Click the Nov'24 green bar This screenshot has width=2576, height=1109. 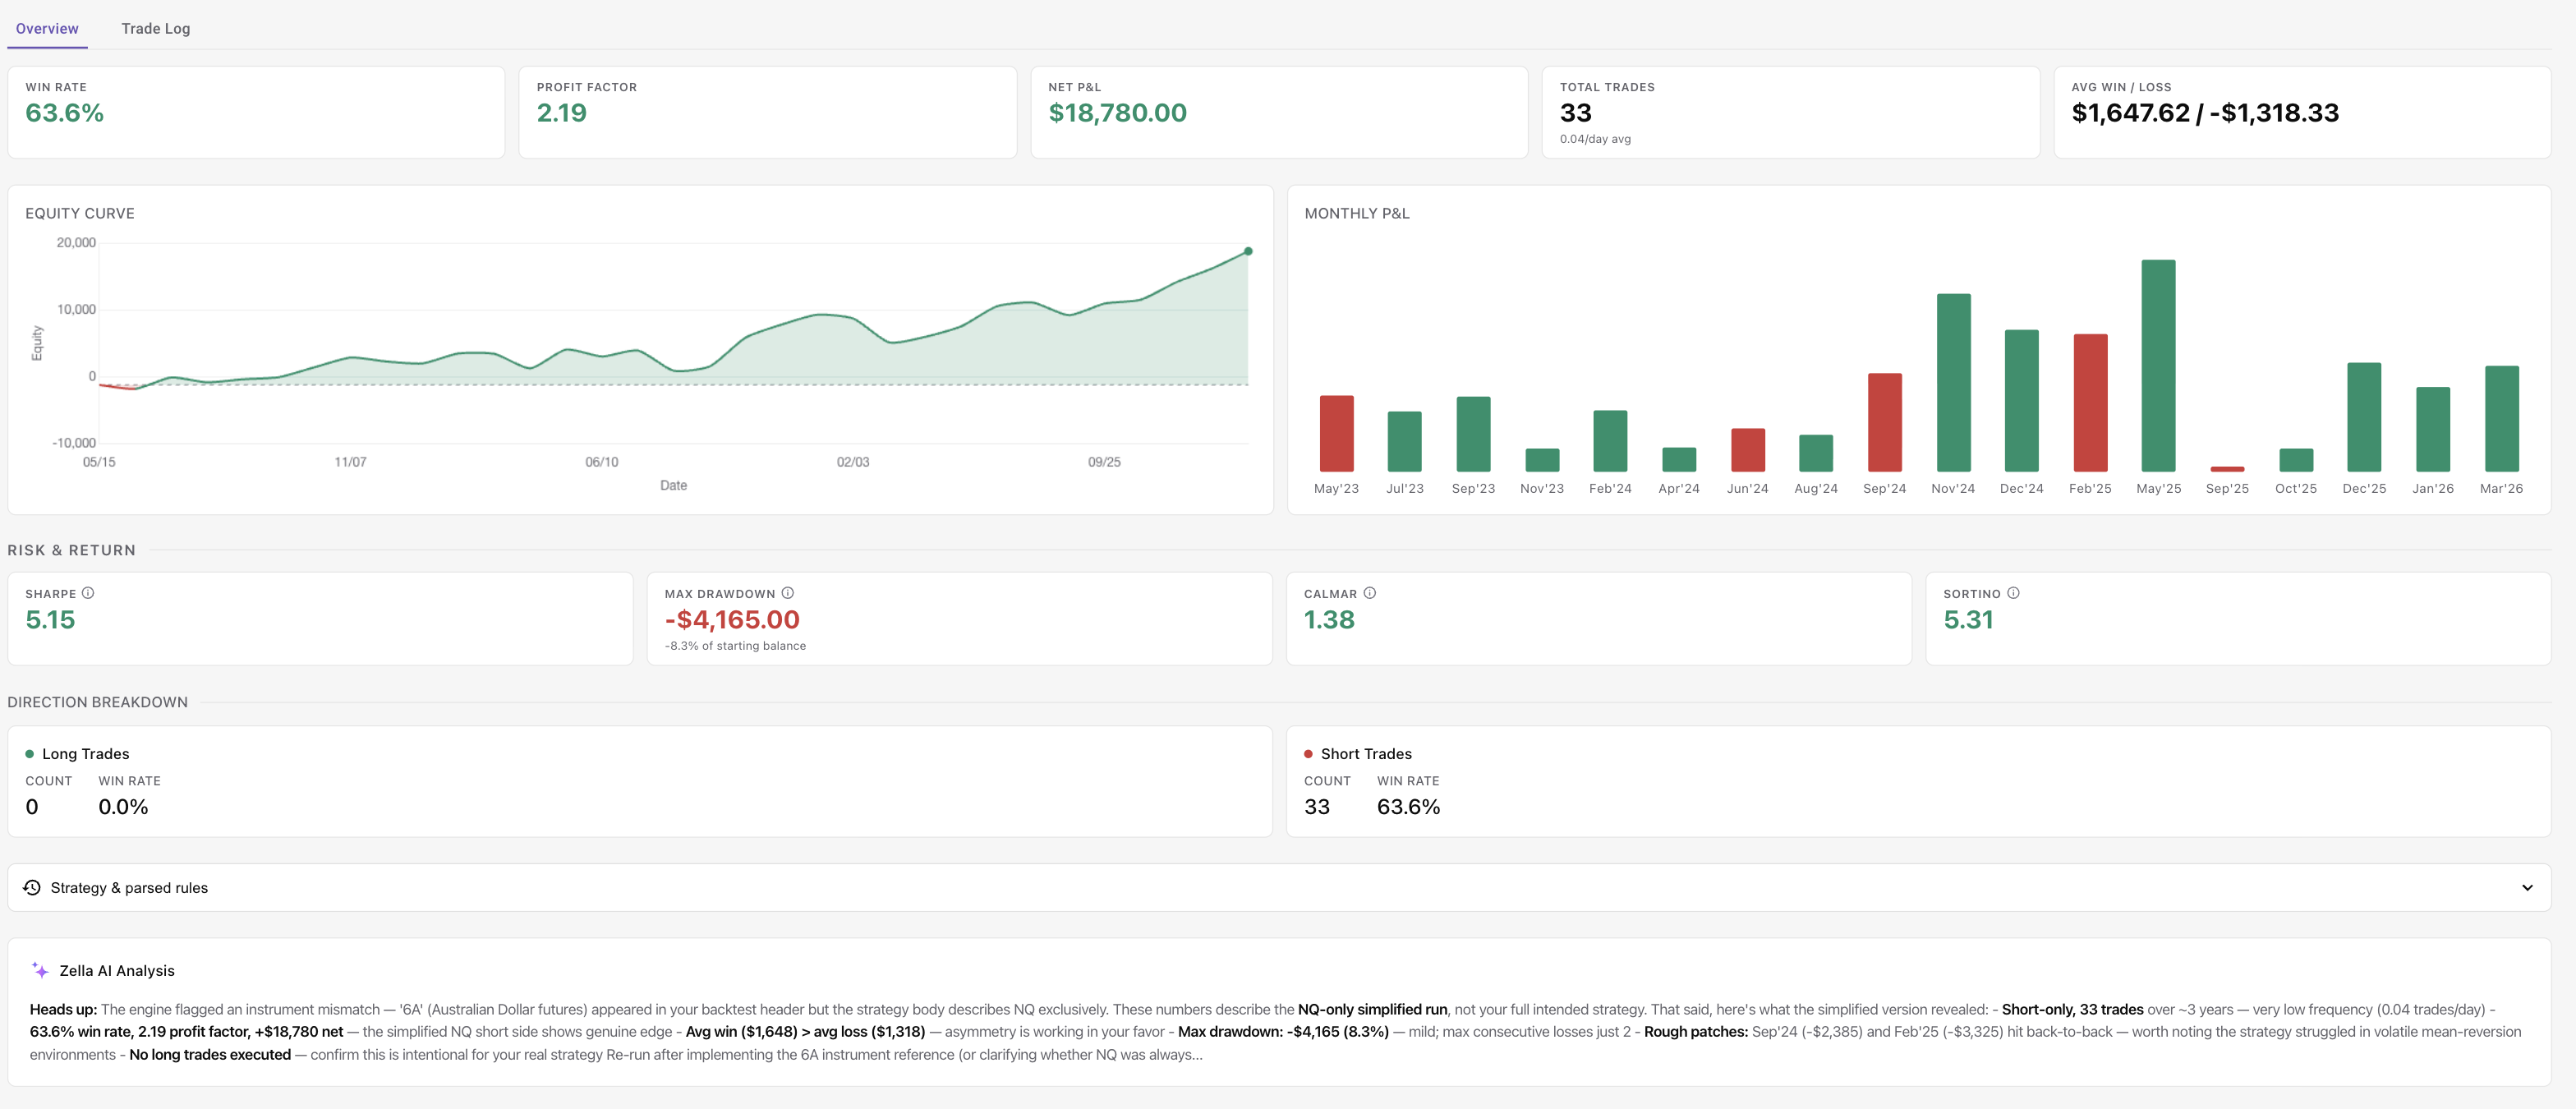(1953, 383)
